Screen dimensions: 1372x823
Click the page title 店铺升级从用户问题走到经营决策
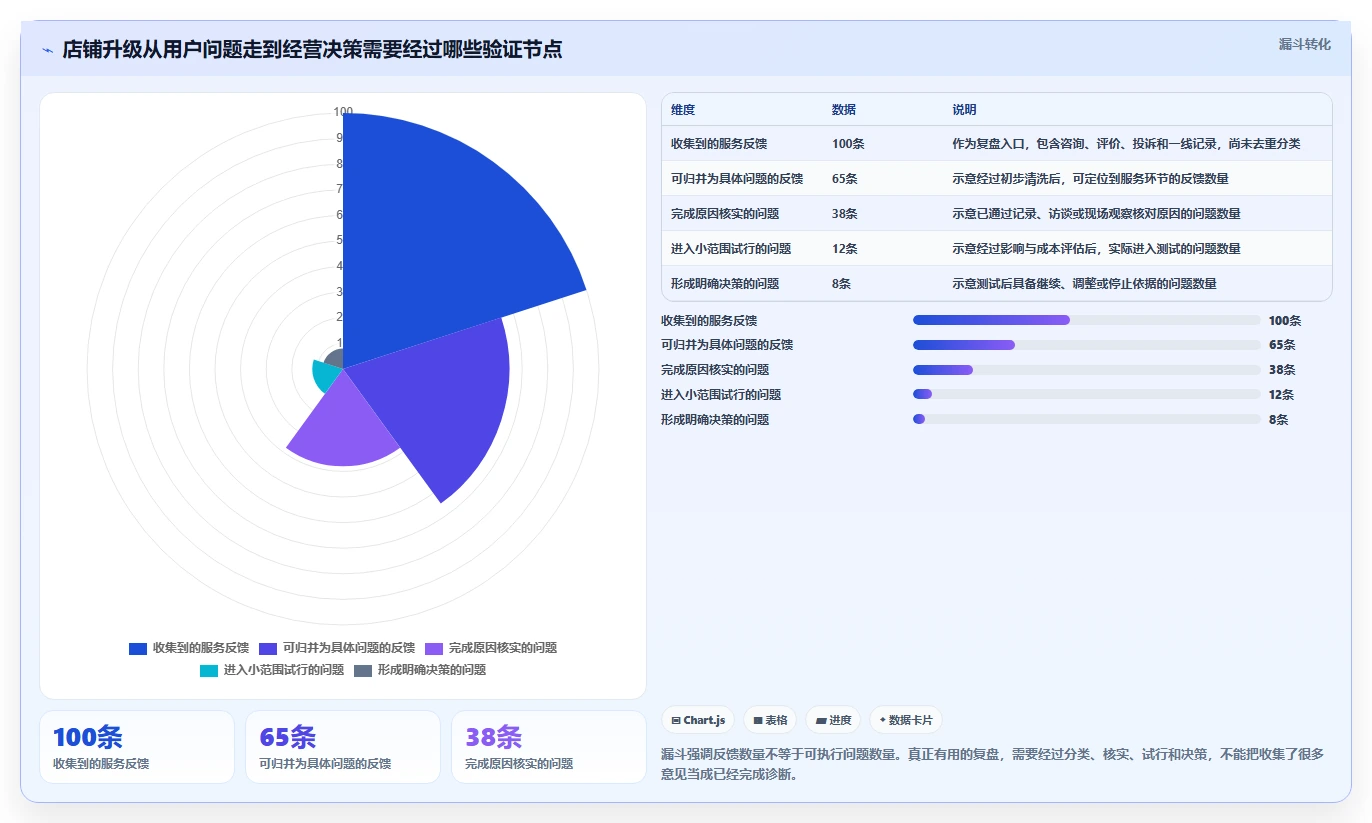click(x=312, y=49)
